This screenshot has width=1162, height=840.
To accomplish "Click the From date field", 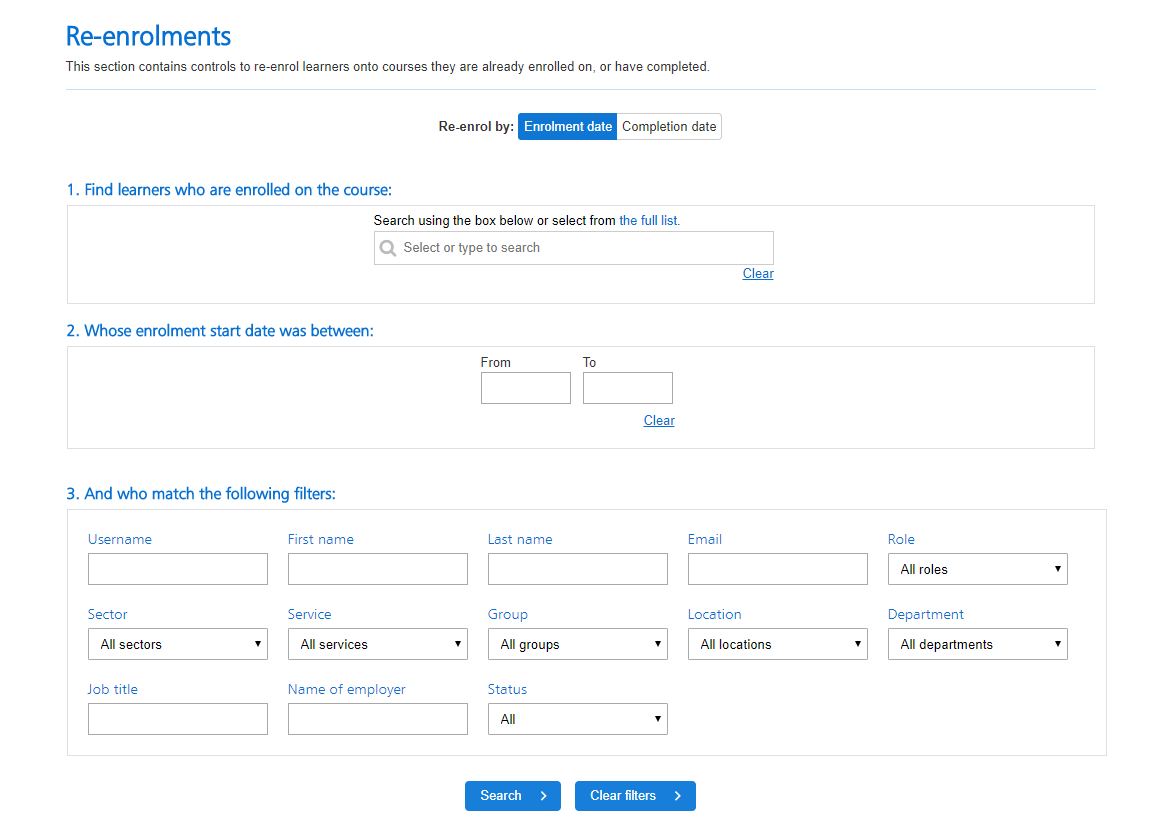I will click(525, 388).
